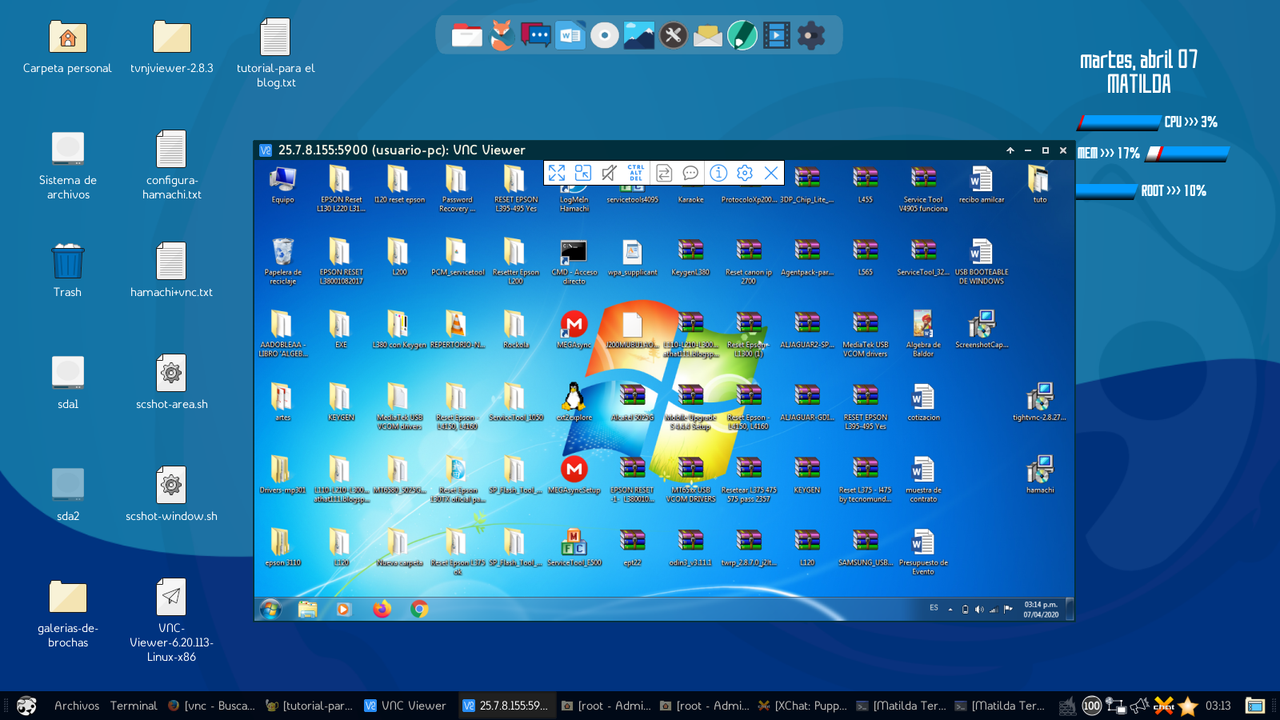The height and width of the screenshot is (720, 1280).
Task: Click the Trash icon on desktop
Action: pyautogui.click(x=68, y=270)
